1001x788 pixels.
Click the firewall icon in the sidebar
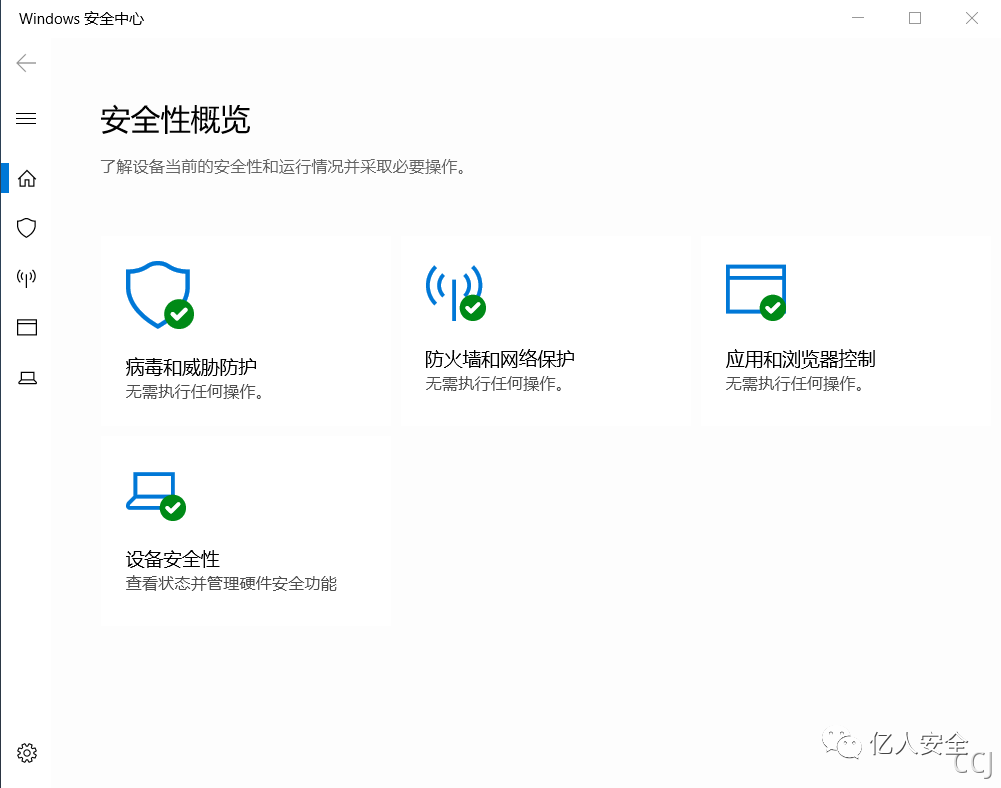tap(26, 327)
